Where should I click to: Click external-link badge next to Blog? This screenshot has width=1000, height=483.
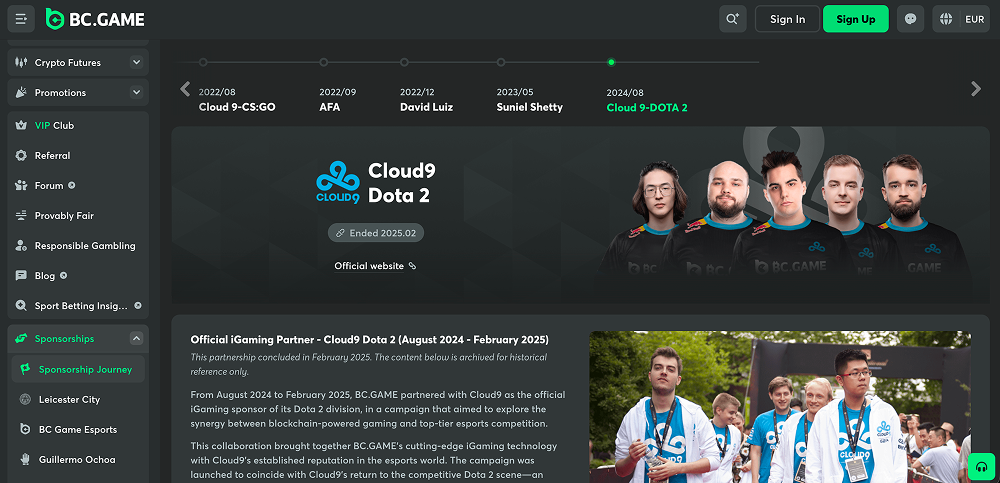click(63, 276)
